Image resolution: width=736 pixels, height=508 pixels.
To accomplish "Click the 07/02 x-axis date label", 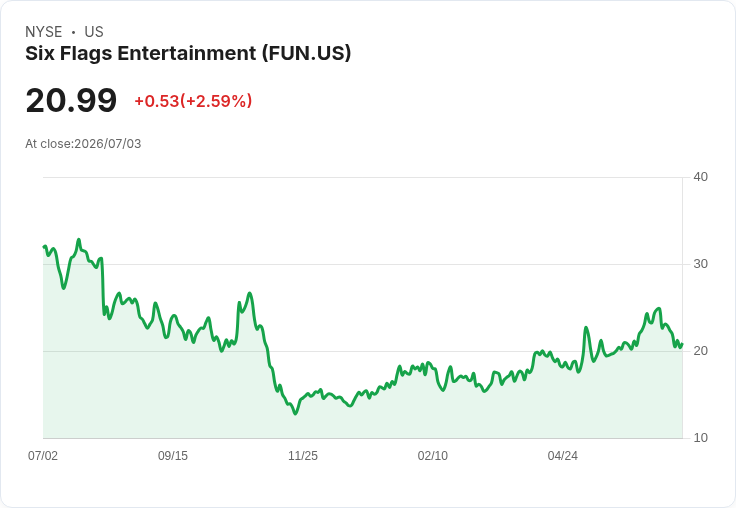I will [43, 455].
